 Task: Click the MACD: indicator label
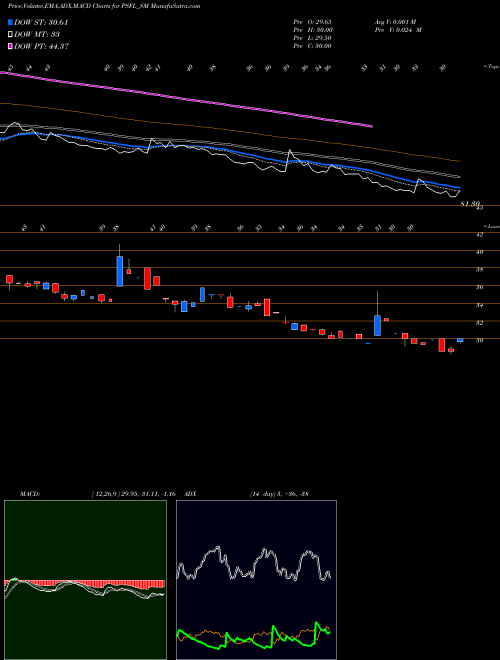click(30, 494)
